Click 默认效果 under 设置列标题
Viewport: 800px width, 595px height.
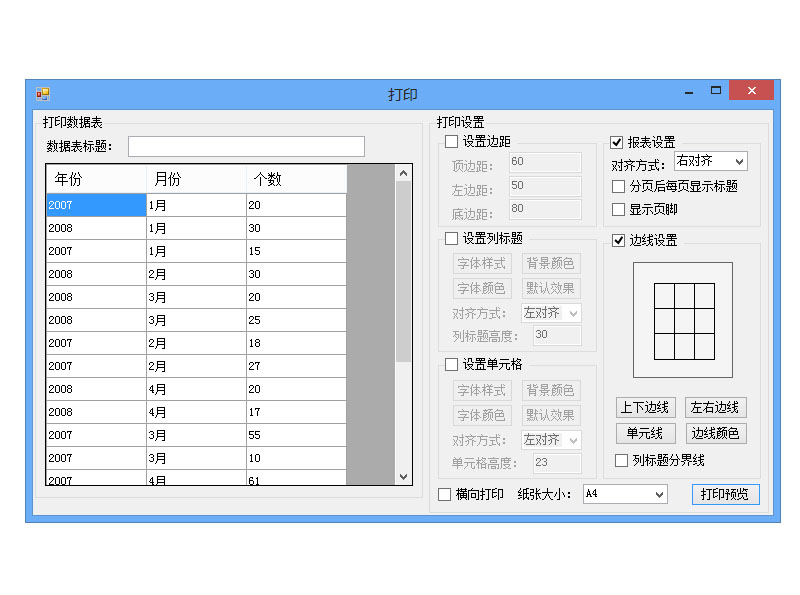pyautogui.click(x=551, y=288)
